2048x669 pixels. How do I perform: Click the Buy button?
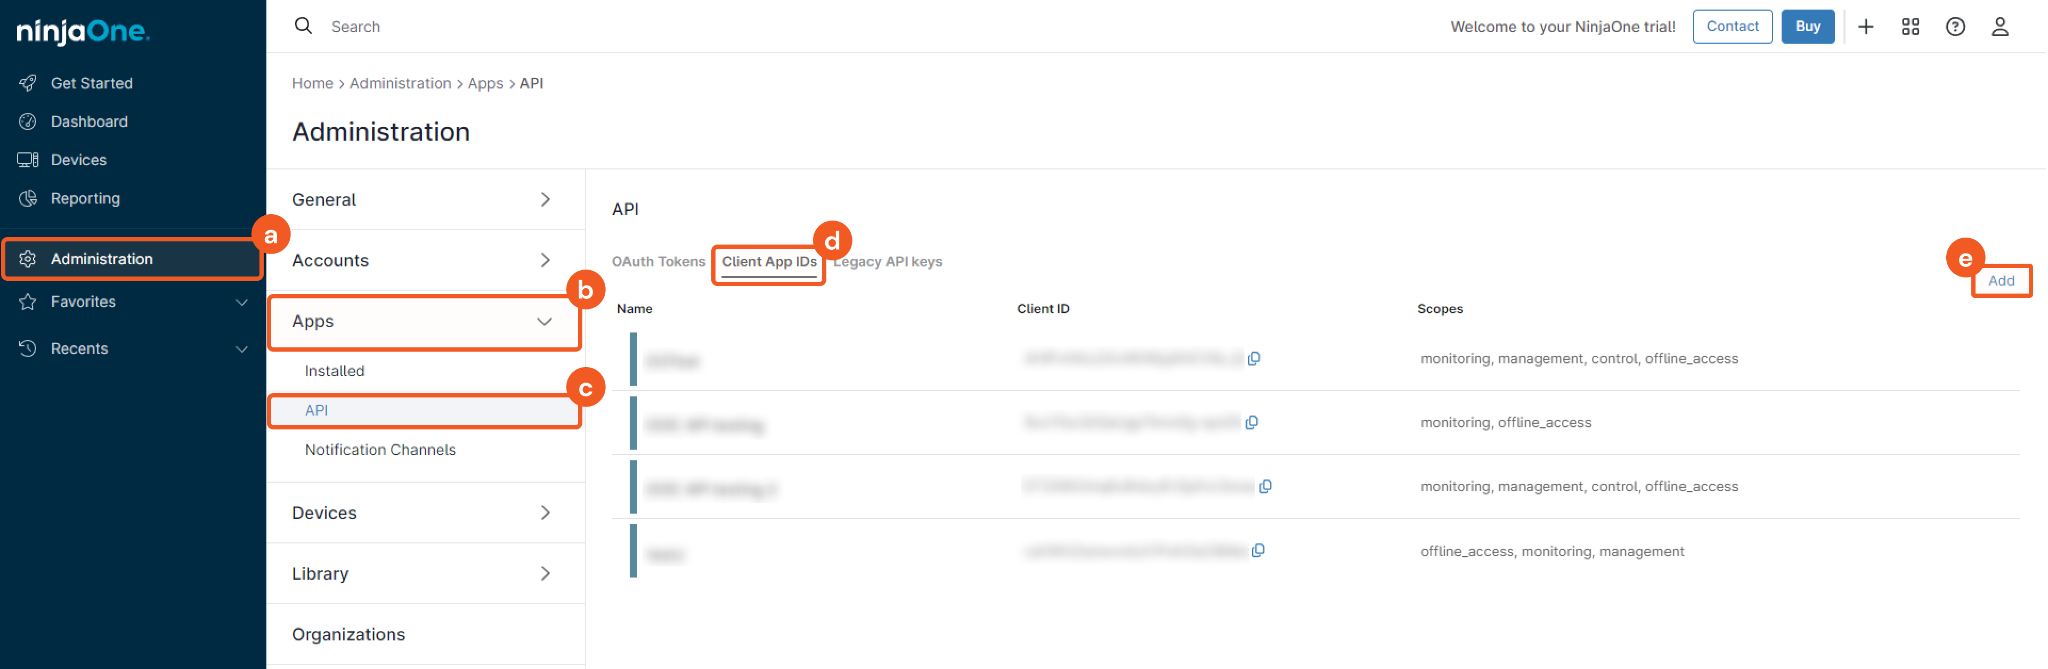coord(1808,27)
